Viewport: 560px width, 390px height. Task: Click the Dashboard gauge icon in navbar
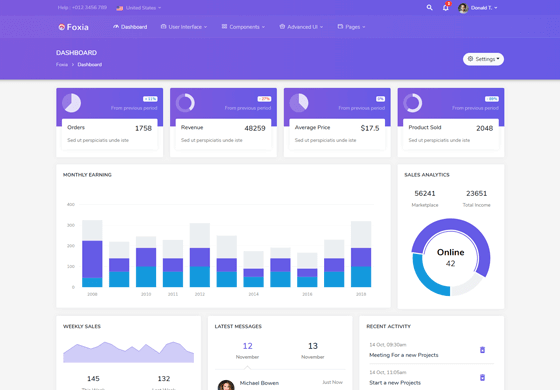pos(116,27)
